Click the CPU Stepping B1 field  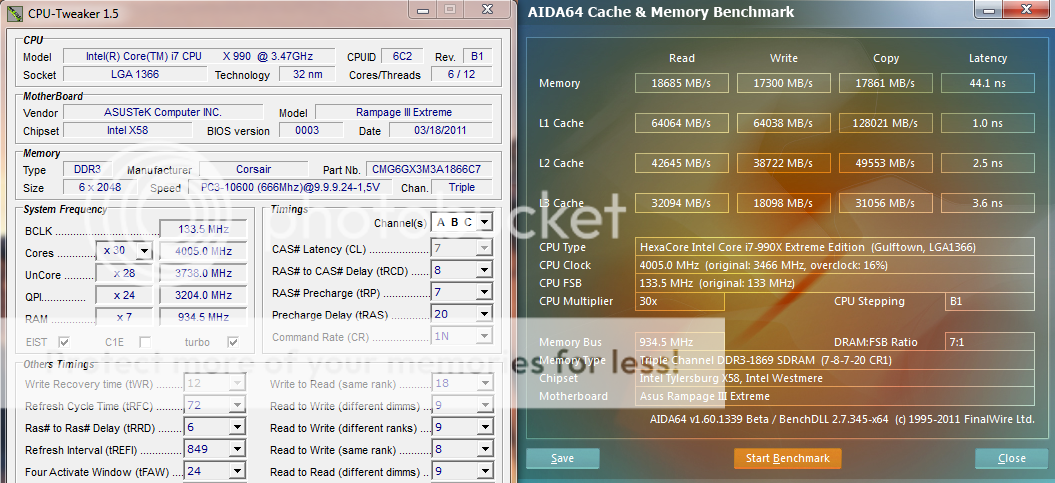pos(990,301)
